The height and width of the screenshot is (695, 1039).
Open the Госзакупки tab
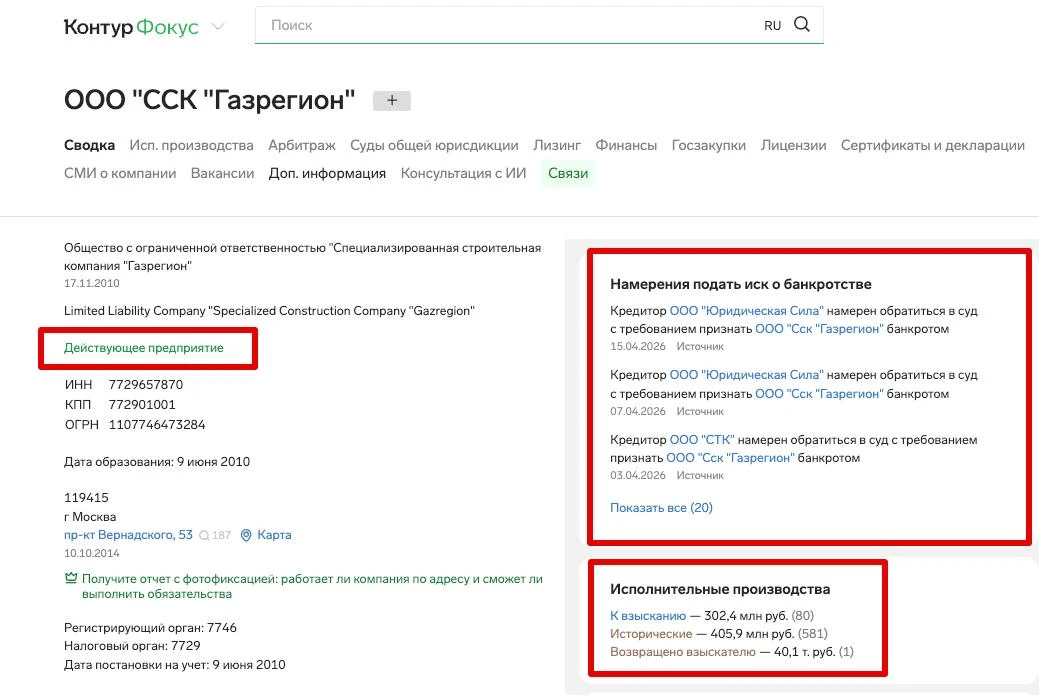pos(709,145)
